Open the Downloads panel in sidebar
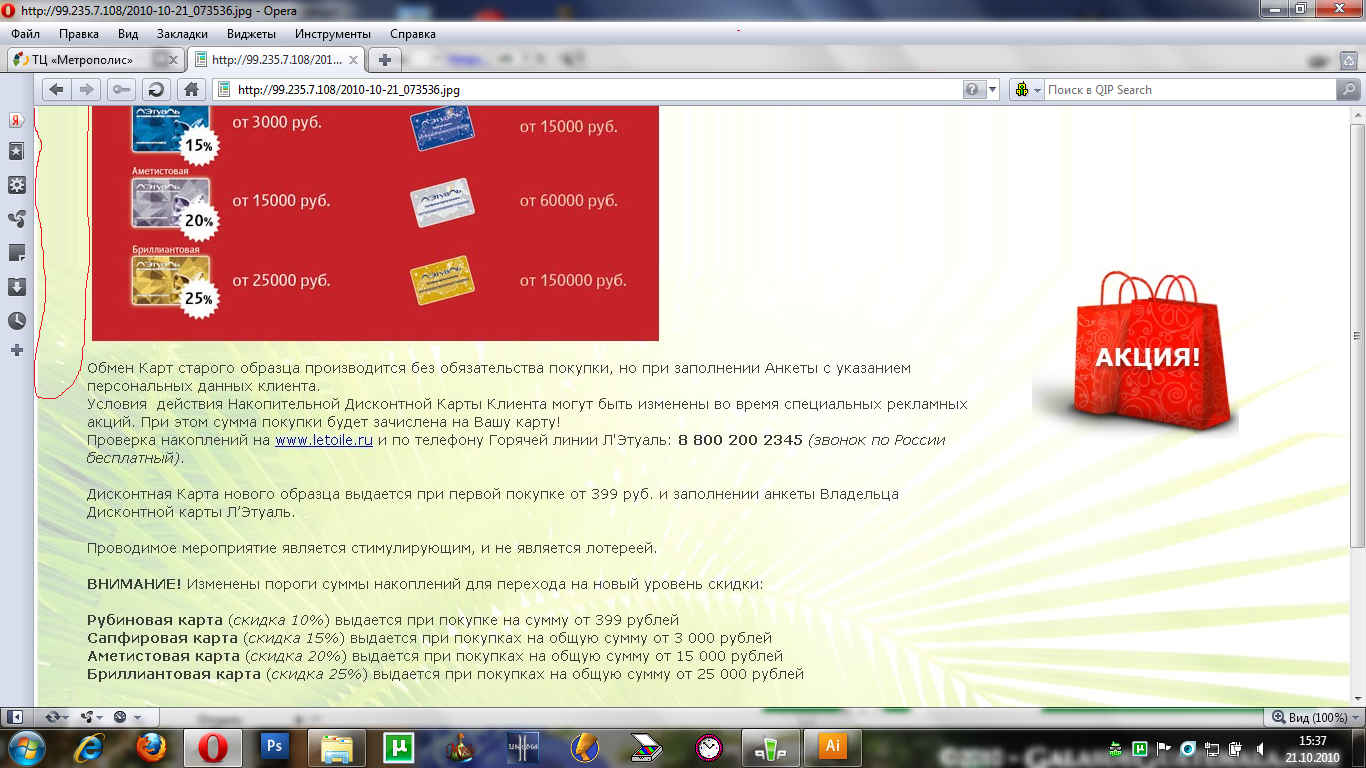The image size is (1366, 768). 16,287
